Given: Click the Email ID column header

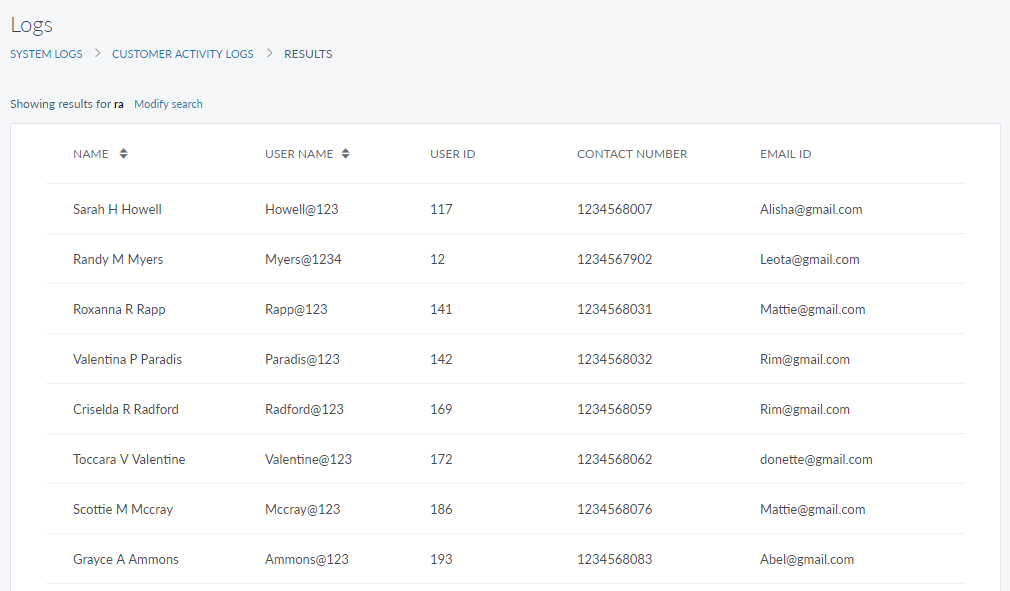Looking at the screenshot, I should pos(785,154).
